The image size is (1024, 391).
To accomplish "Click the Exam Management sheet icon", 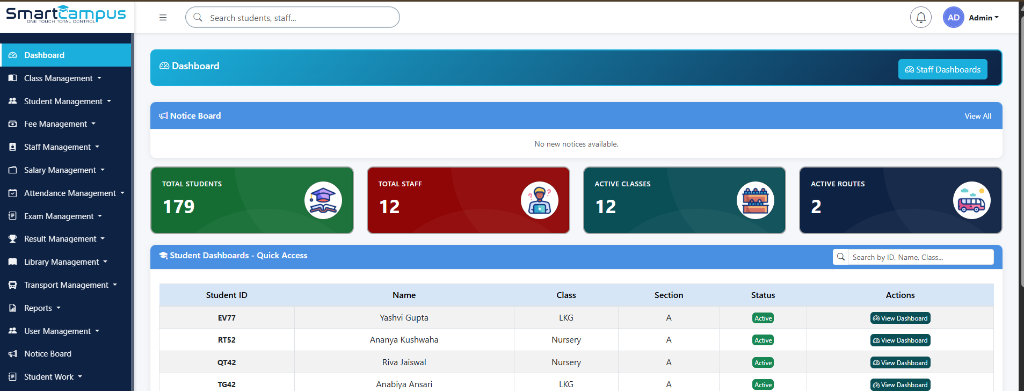I will [x=12, y=216].
